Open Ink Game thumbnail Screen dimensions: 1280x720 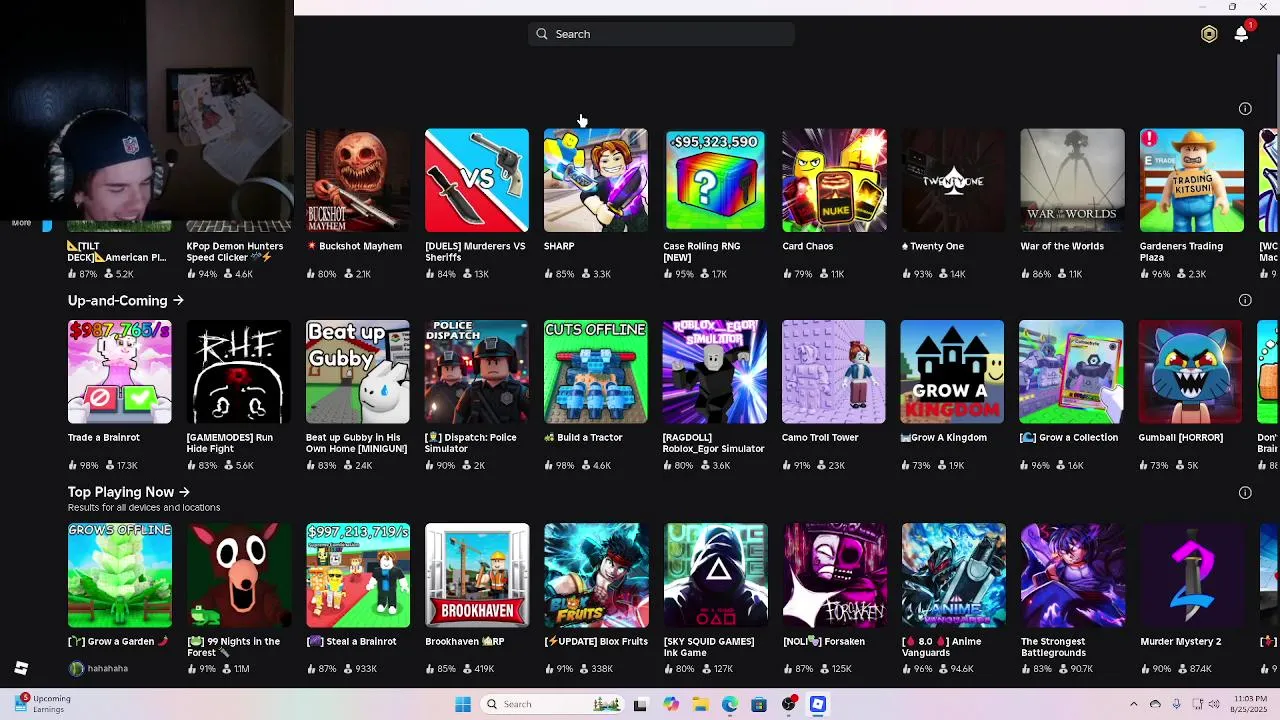[x=715, y=576]
